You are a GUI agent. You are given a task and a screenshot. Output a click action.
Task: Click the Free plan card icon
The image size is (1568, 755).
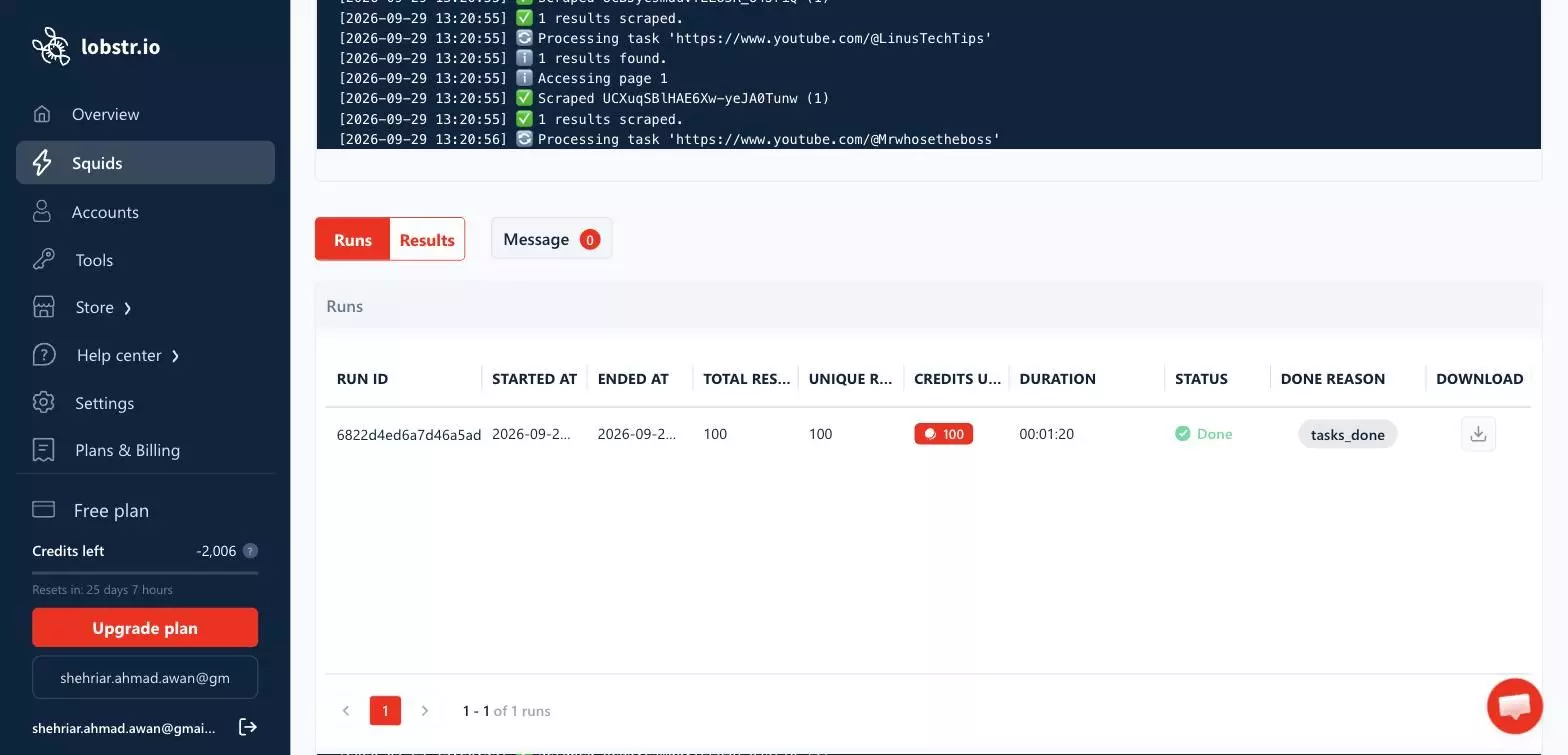tap(44, 510)
